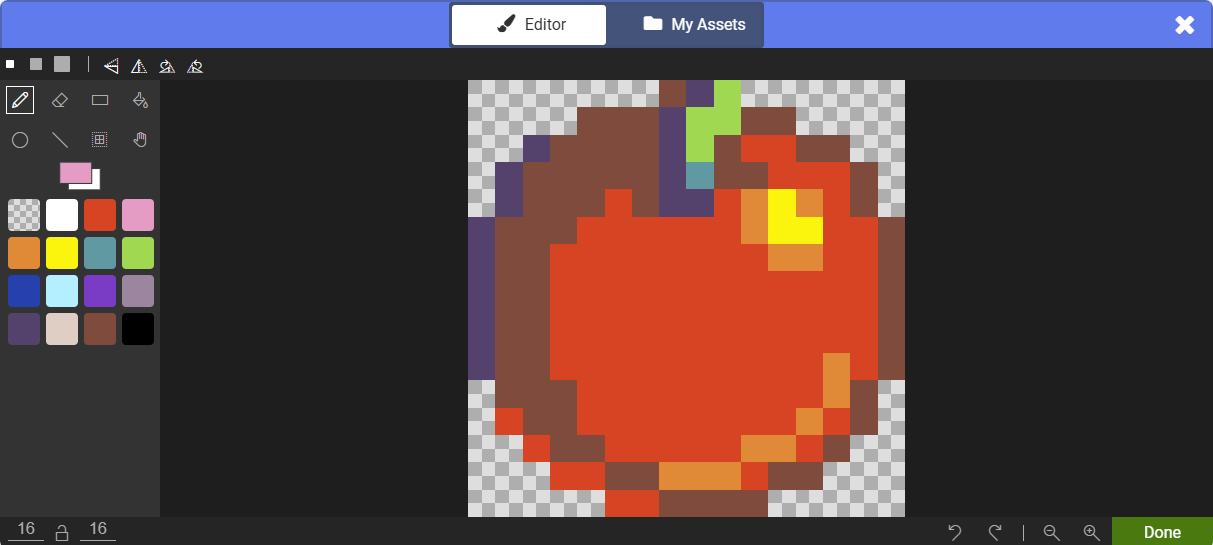Zoom out of the canvas
Image resolution: width=1213 pixels, height=545 pixels.
click(x=1051, y=532)
